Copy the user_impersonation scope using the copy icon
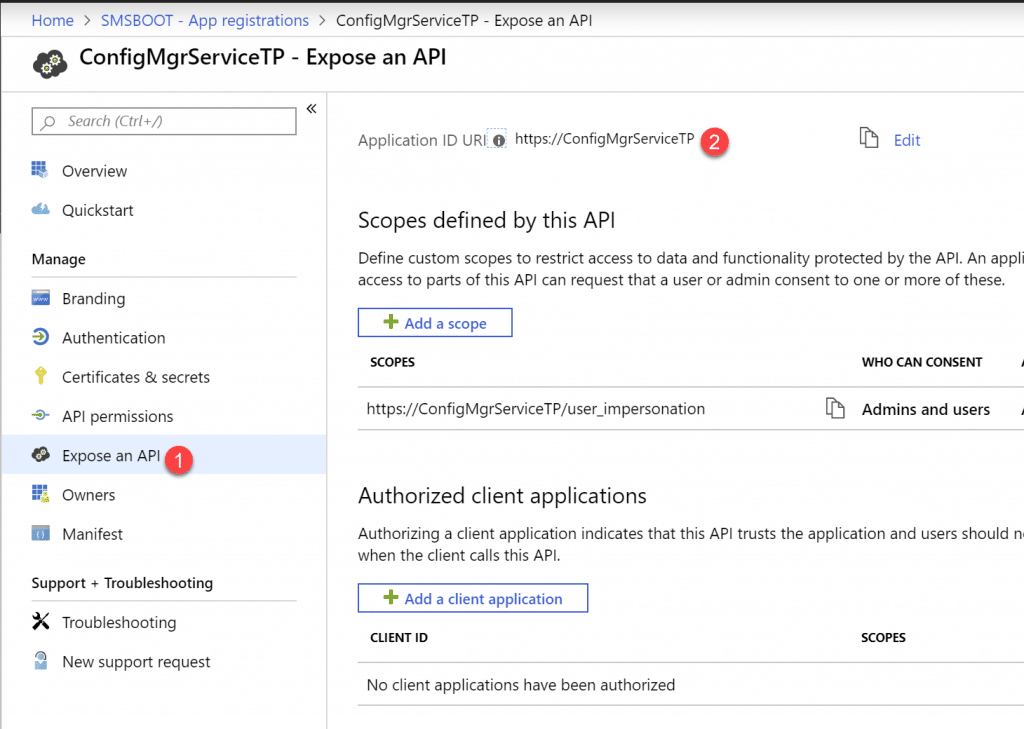The height and width of the screenshot is (729, 1024). pyautogui.click(x=836, y=408)
